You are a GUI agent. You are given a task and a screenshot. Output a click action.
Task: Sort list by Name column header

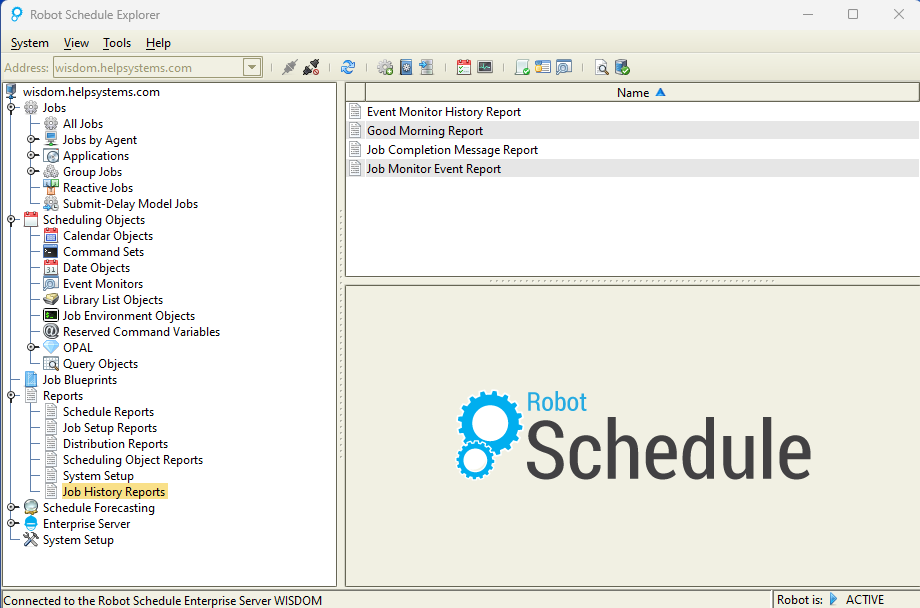[641, 93]
